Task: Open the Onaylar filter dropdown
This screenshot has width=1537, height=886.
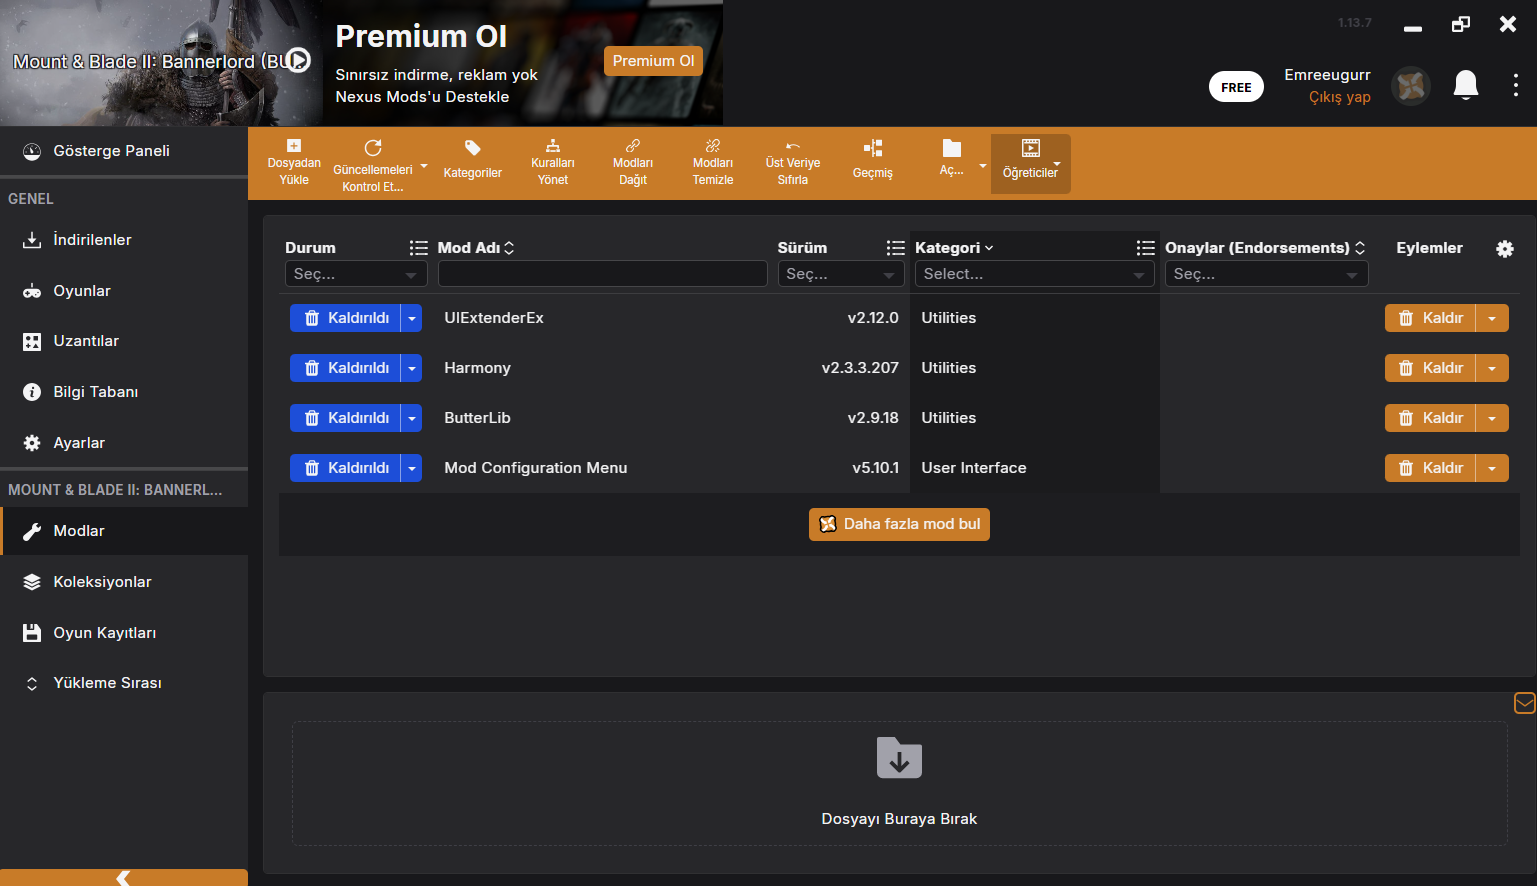Action: click(x=1266, y=274)
